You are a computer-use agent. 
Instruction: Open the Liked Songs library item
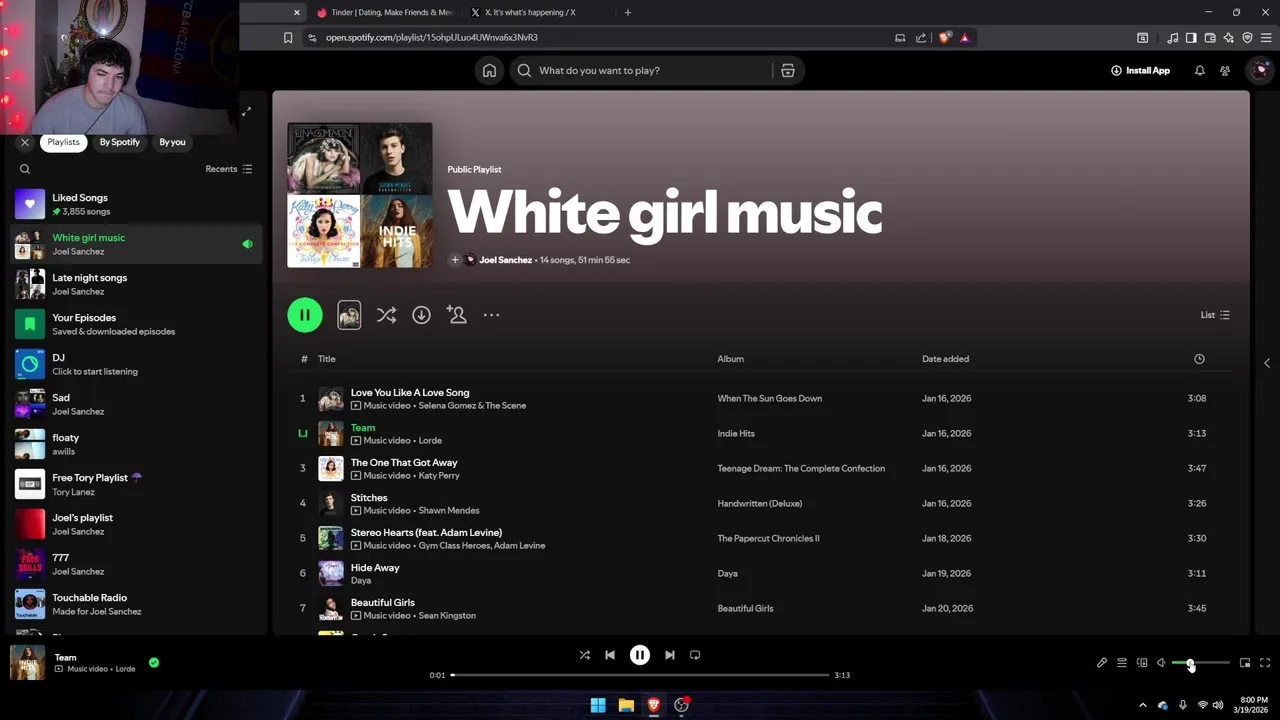coord(137,204)
